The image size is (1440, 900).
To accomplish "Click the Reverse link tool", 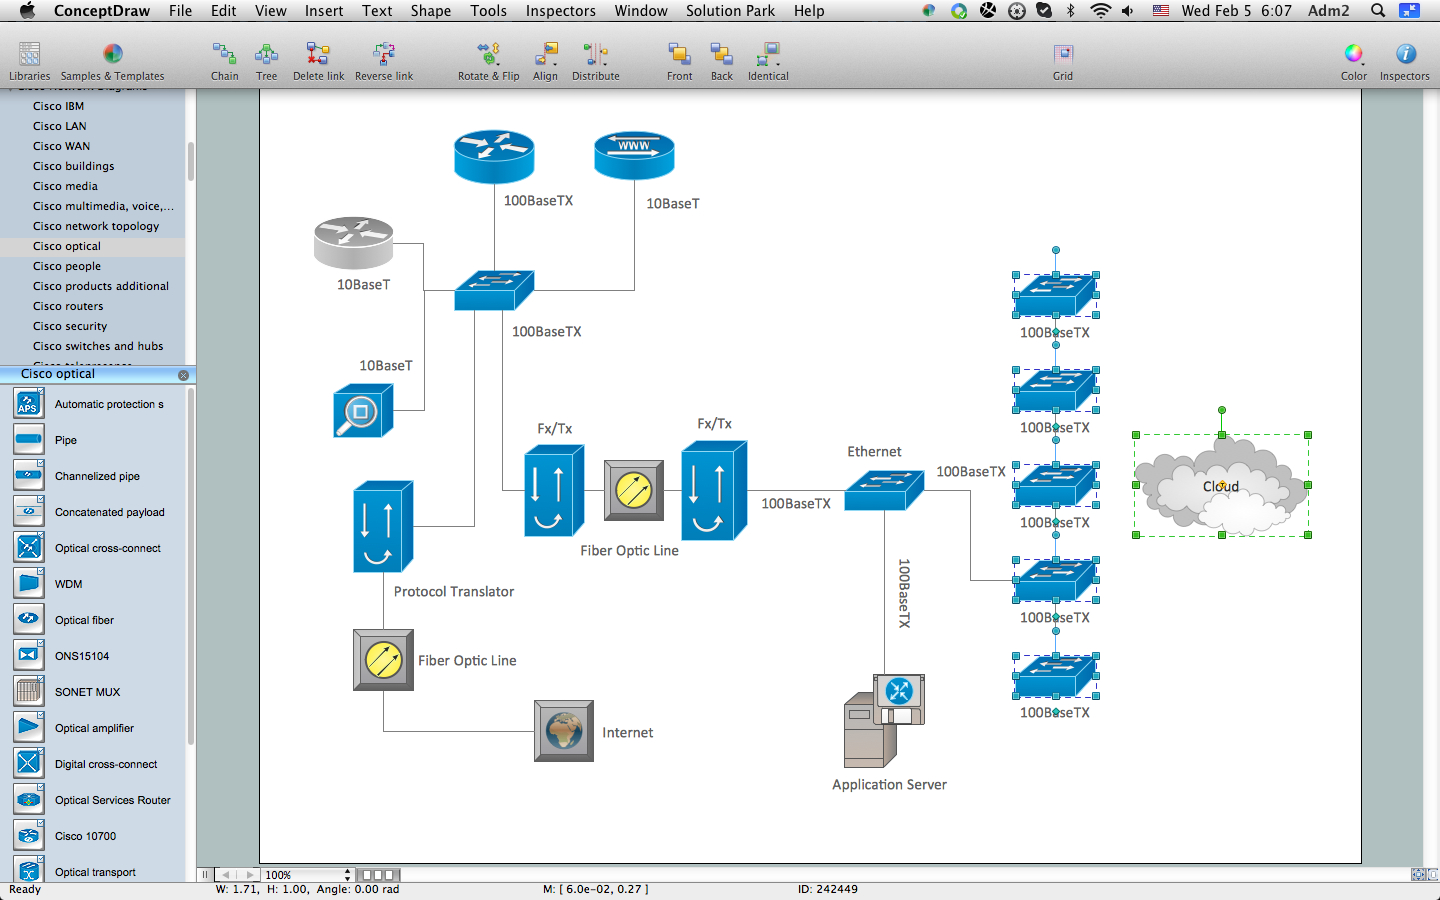I will coord(384,61).
